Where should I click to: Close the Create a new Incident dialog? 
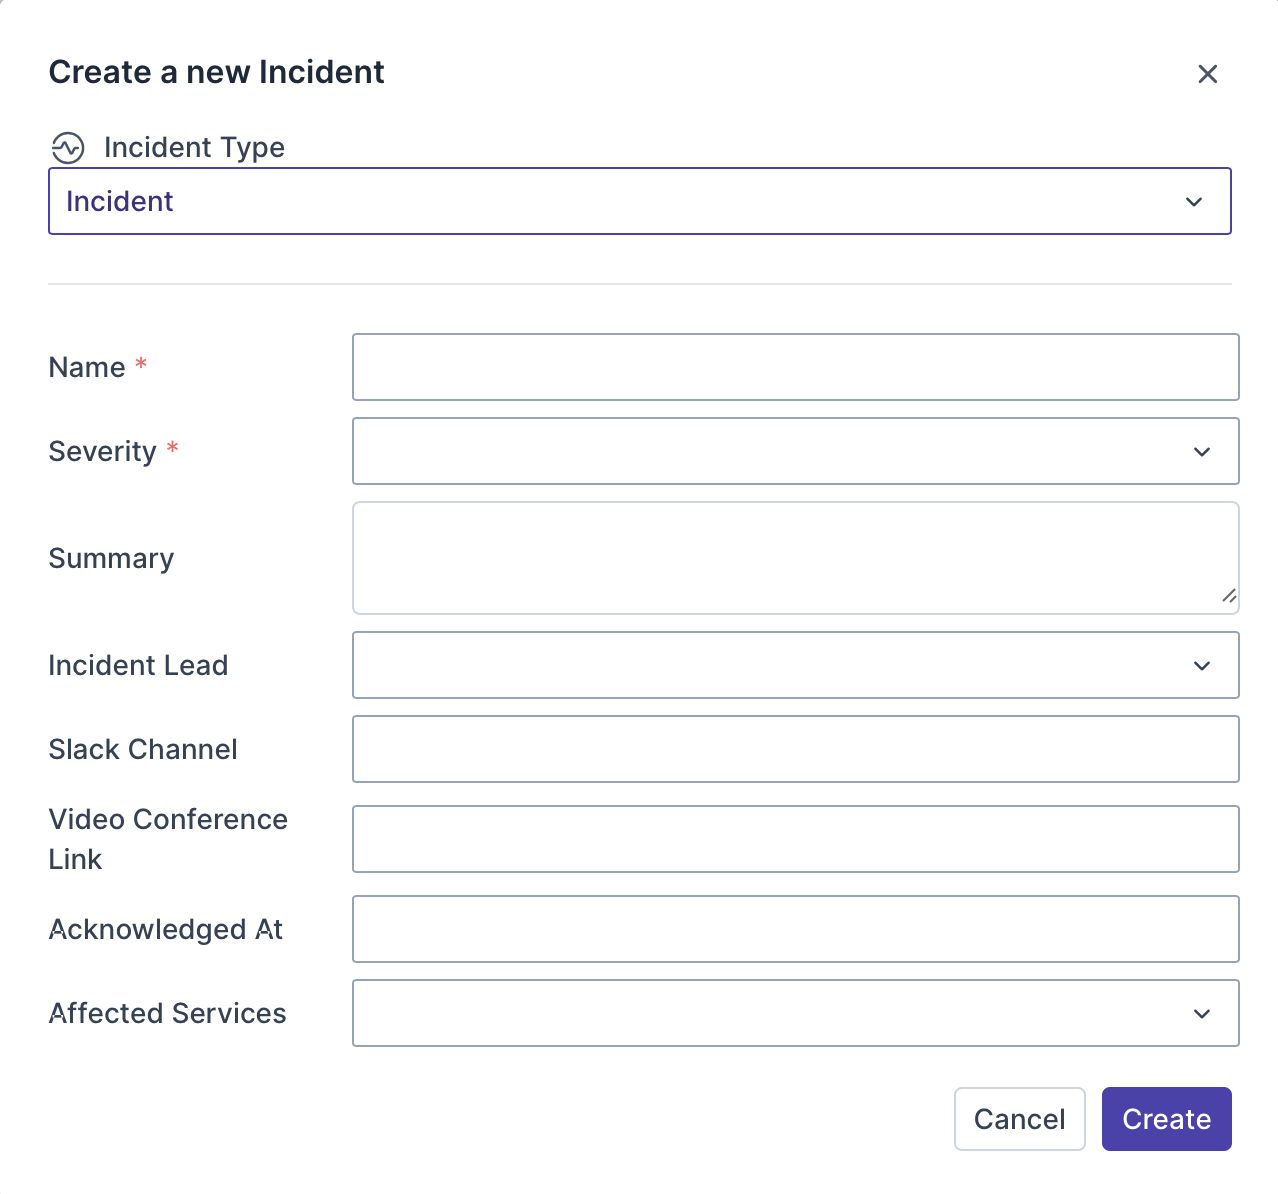(1207, 74)
